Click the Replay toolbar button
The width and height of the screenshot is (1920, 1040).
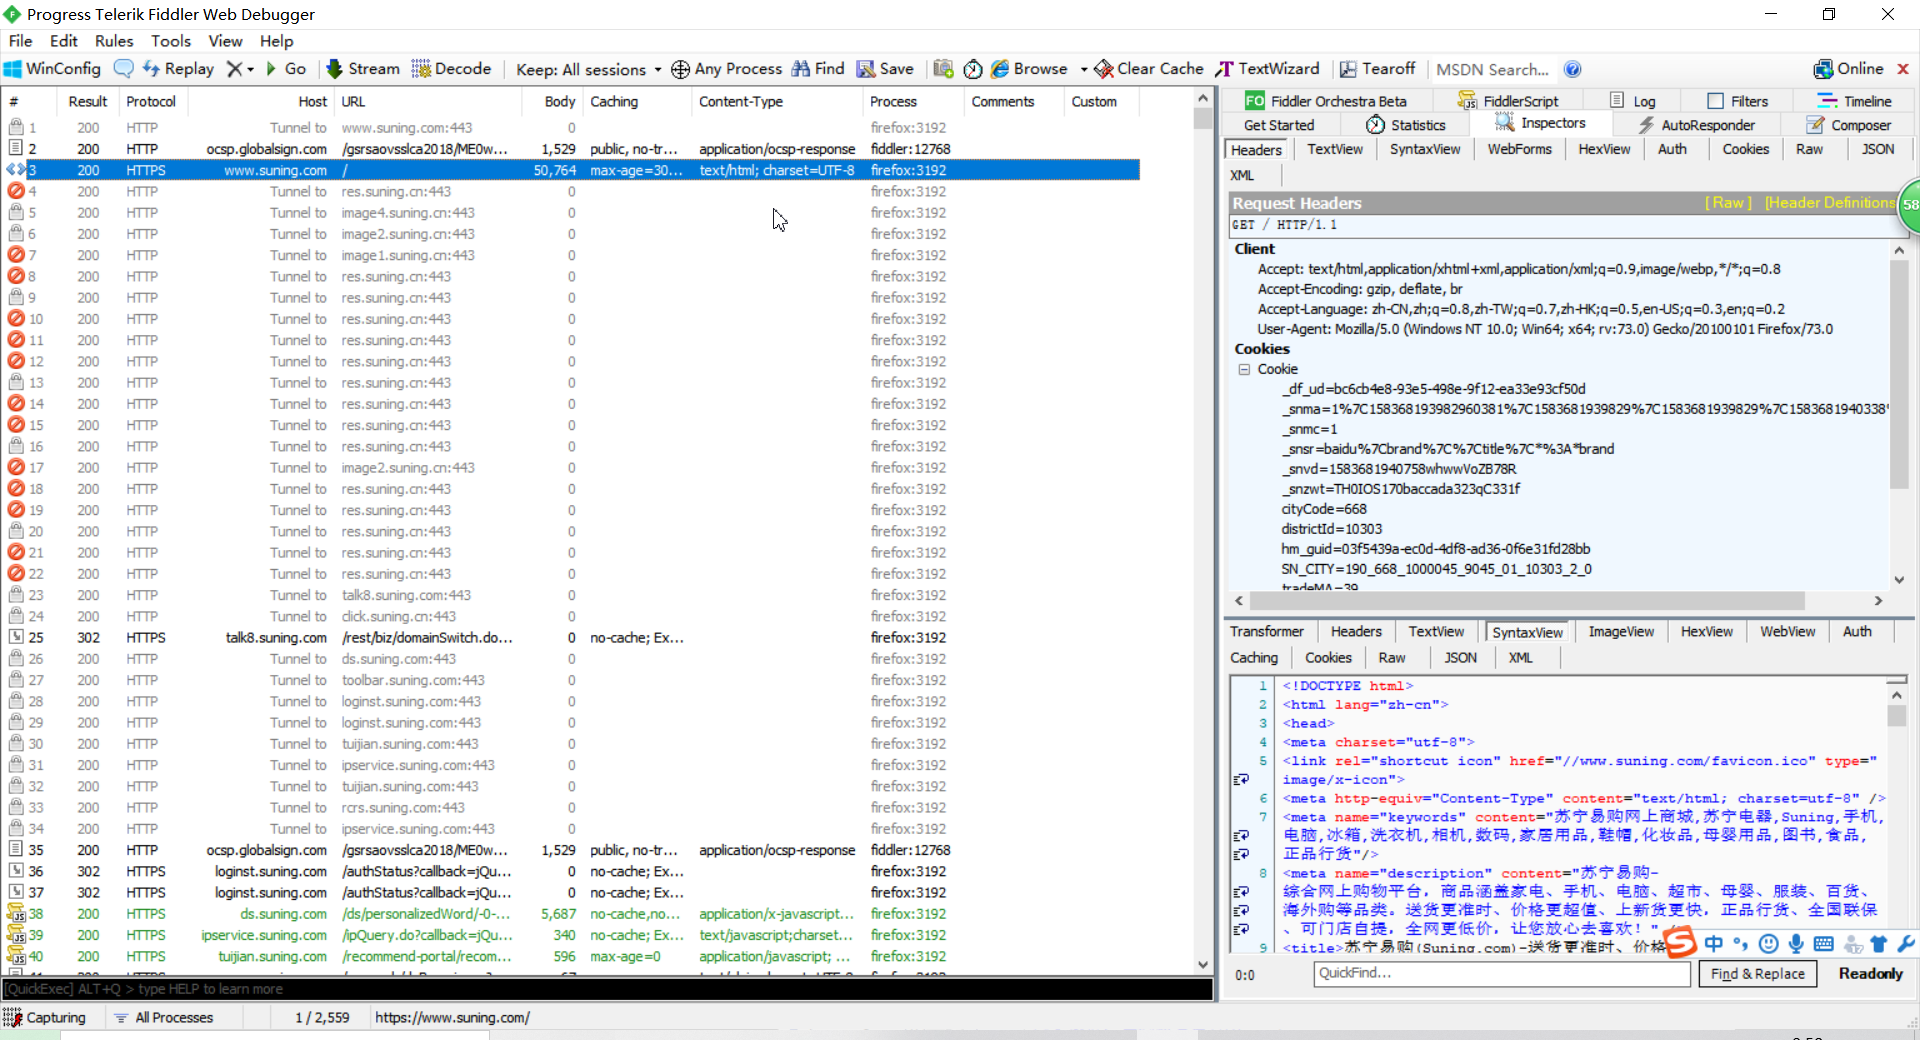click(x=178, y=69)
